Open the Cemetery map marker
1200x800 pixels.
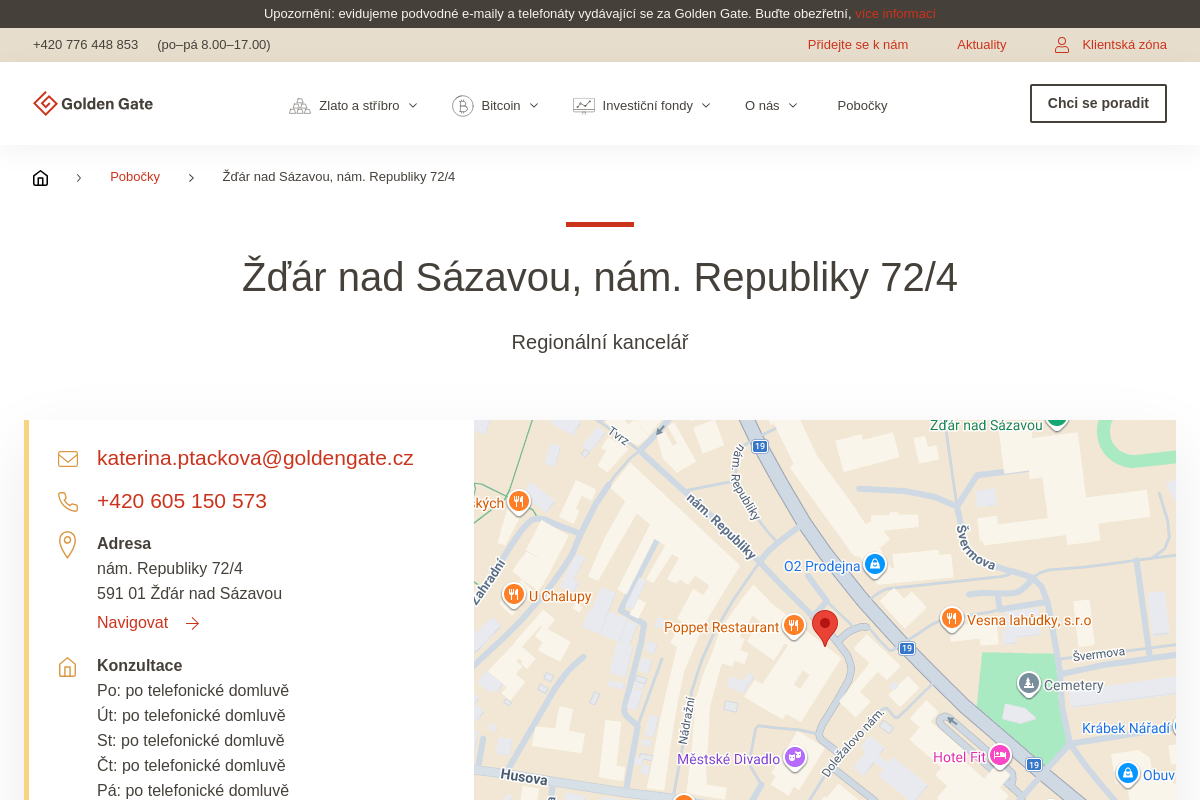coord(1029,684)
